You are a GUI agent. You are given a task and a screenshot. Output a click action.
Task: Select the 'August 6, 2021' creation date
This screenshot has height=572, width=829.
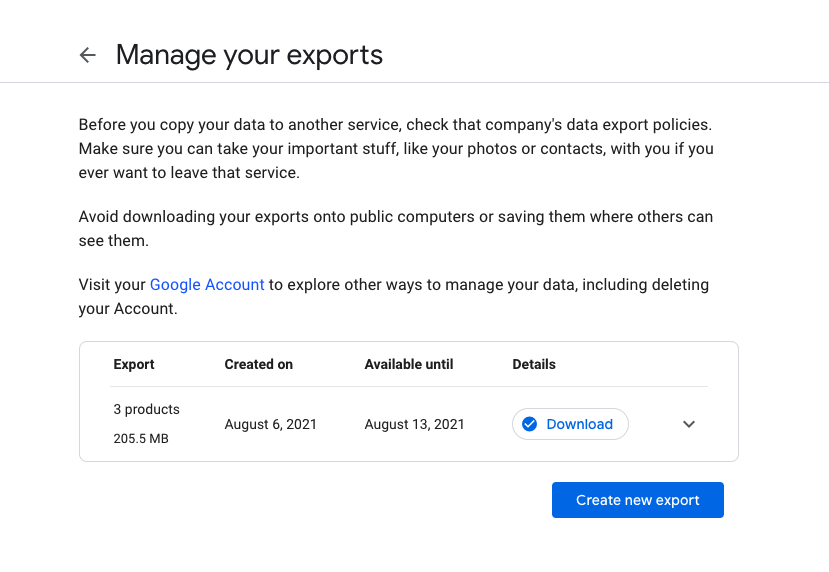click(271, 424)
